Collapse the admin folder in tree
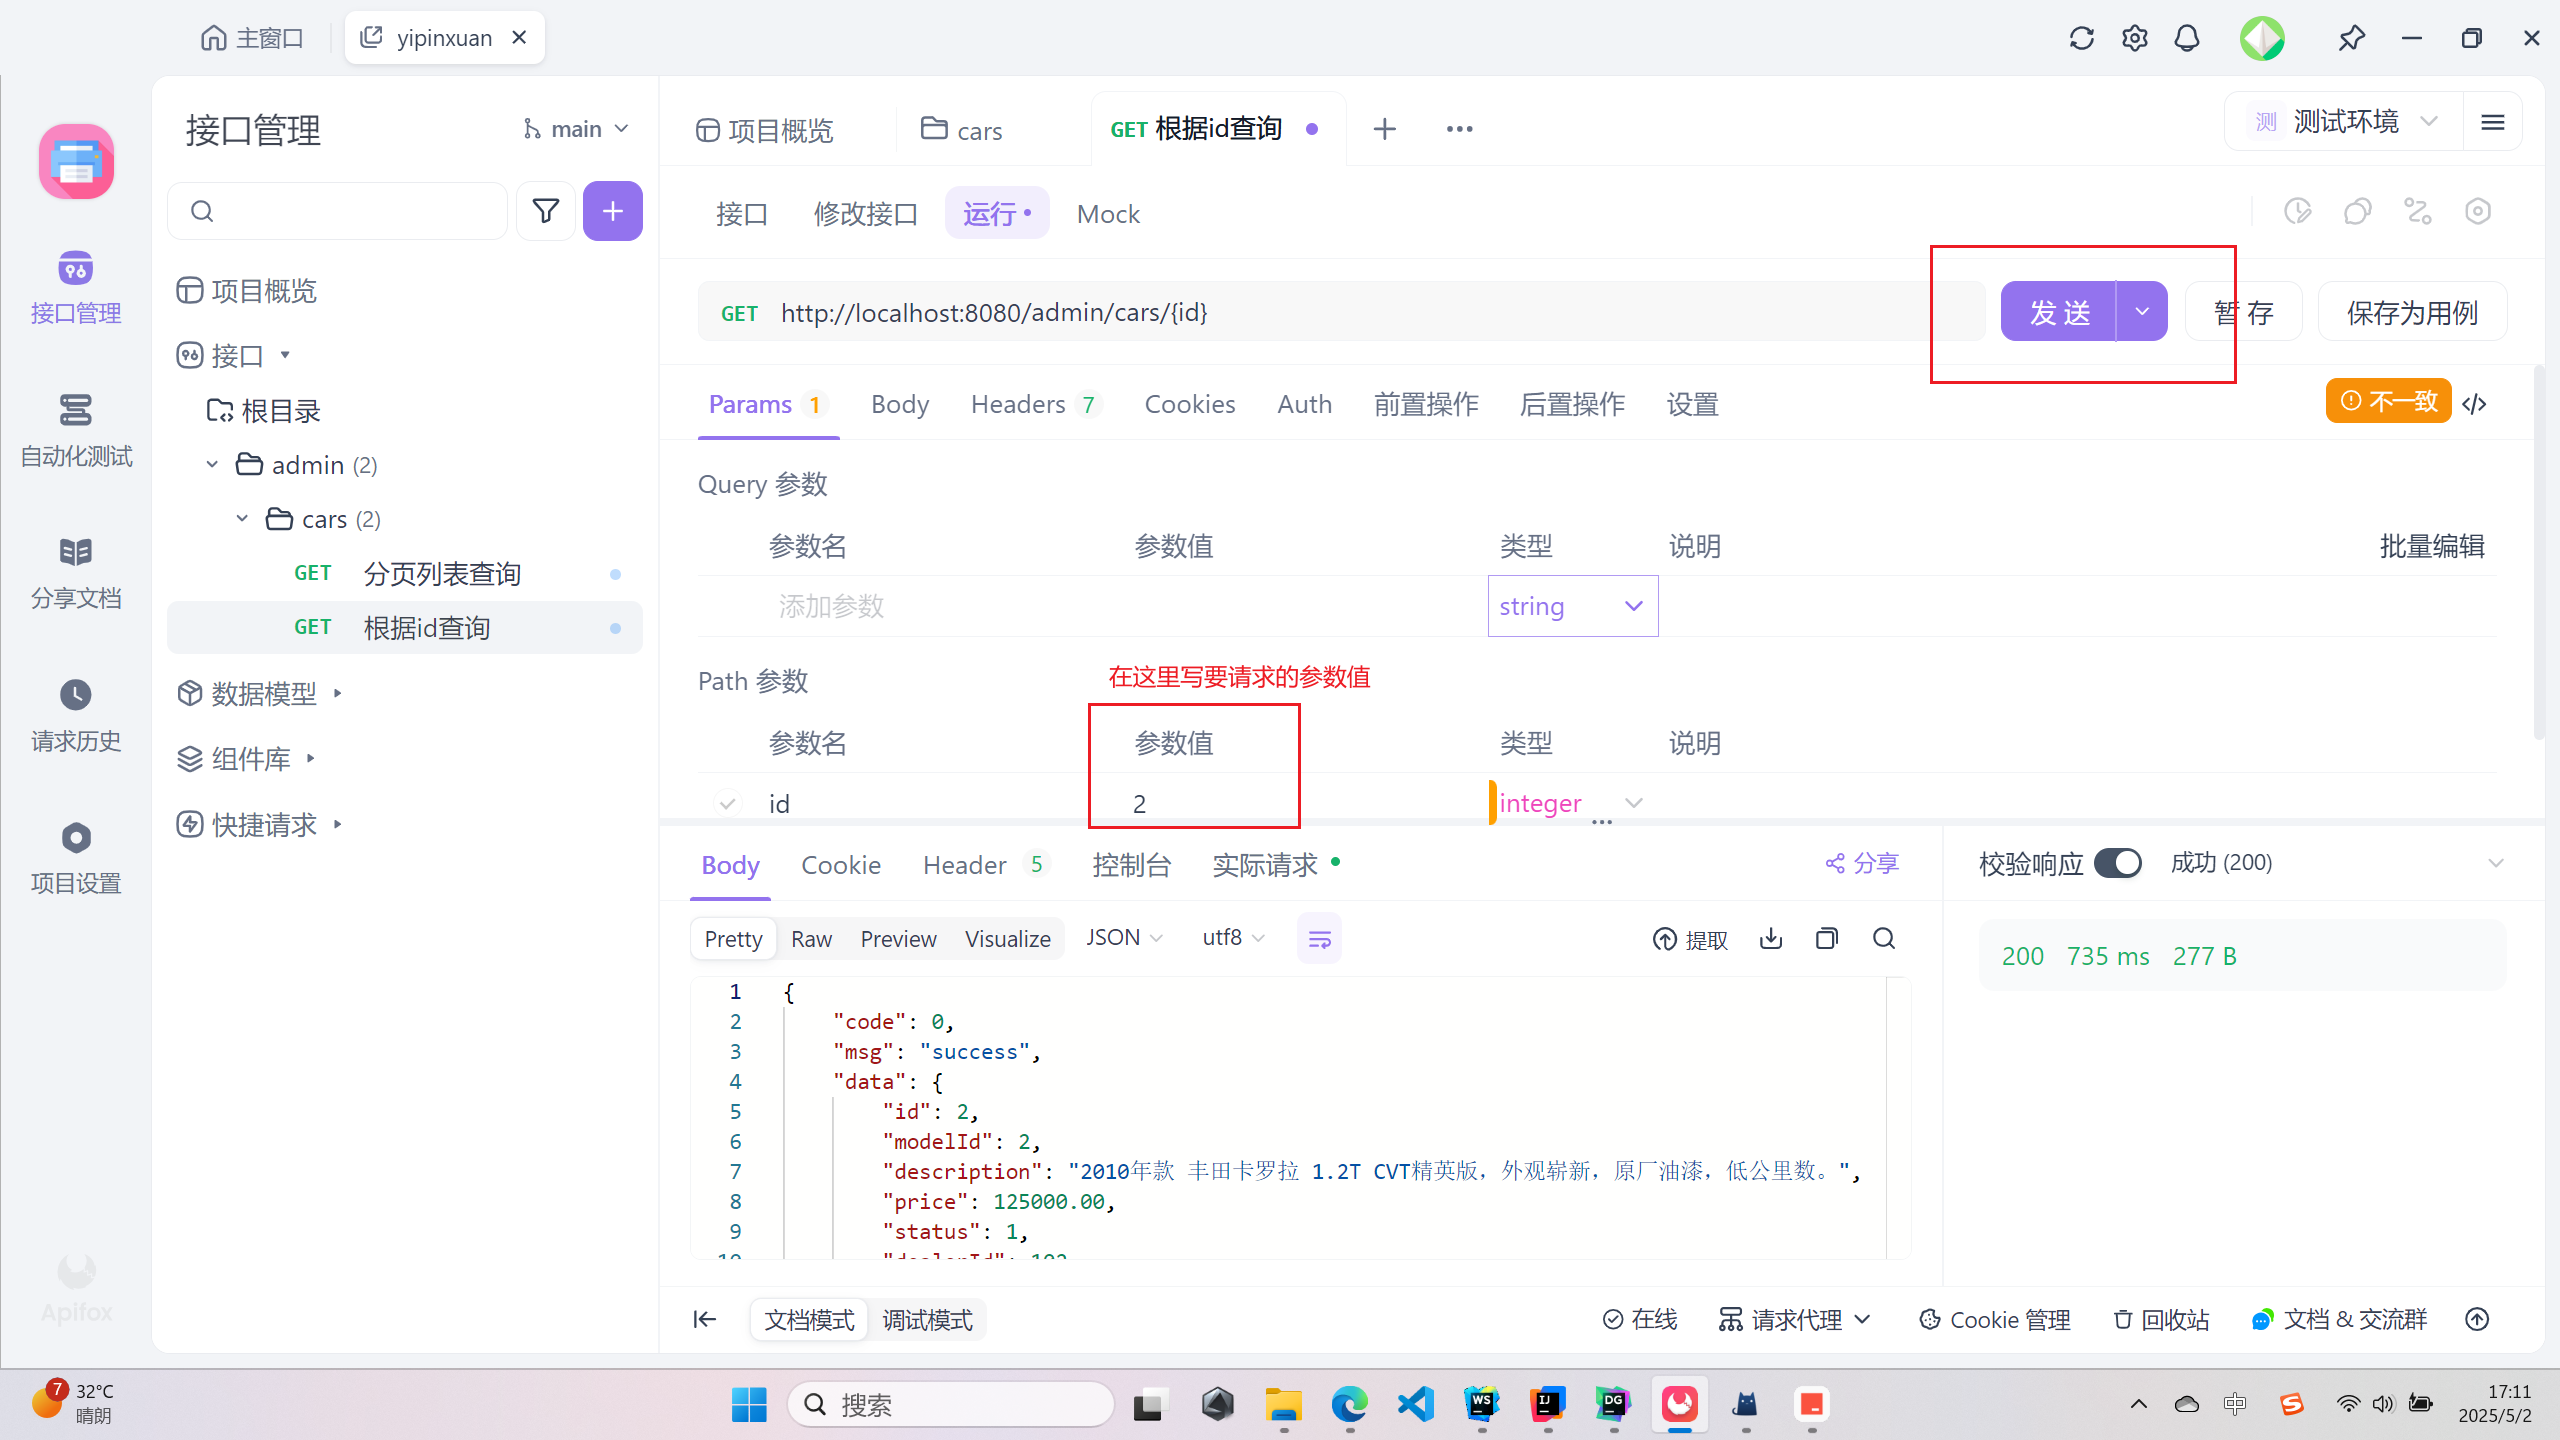 pos(212,465)
